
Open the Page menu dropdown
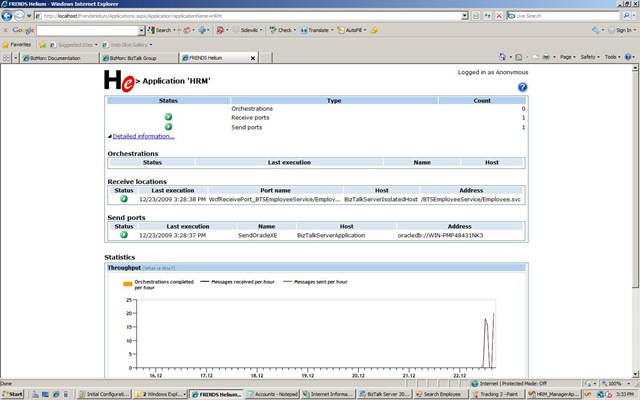click(x=567, y=57)
